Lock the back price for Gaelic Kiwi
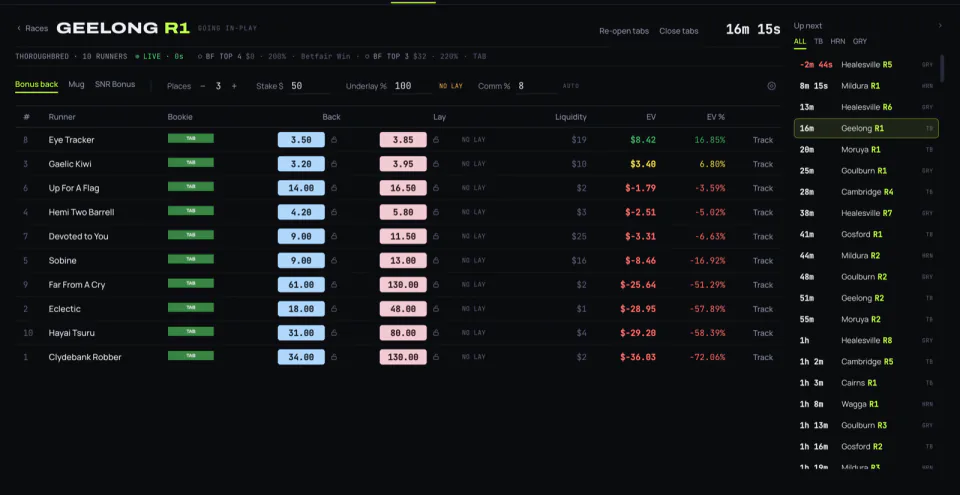Screen dimensions: 960x495 pos(334,164)
